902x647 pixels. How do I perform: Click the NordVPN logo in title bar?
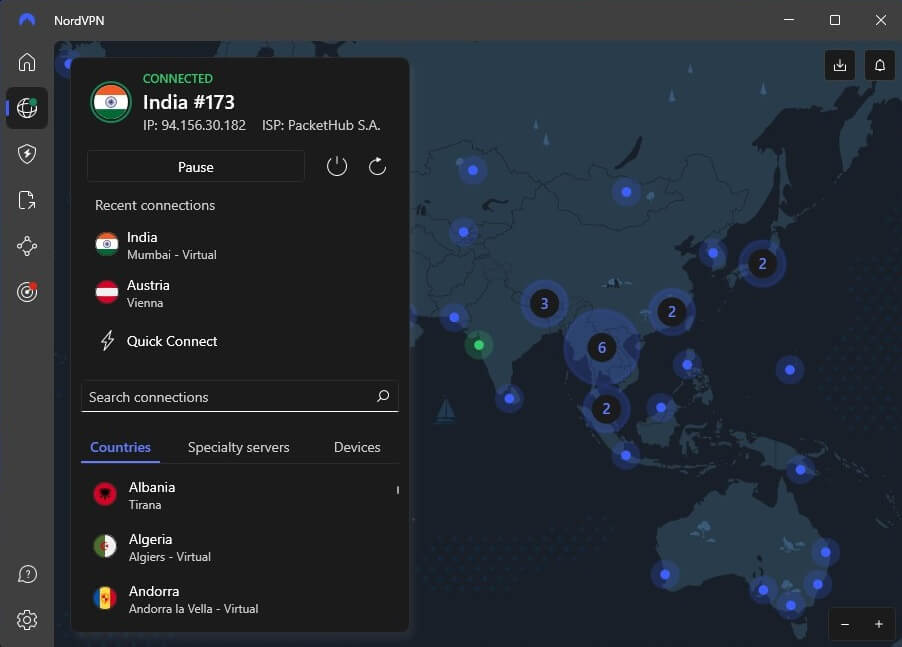pos(27,20)
